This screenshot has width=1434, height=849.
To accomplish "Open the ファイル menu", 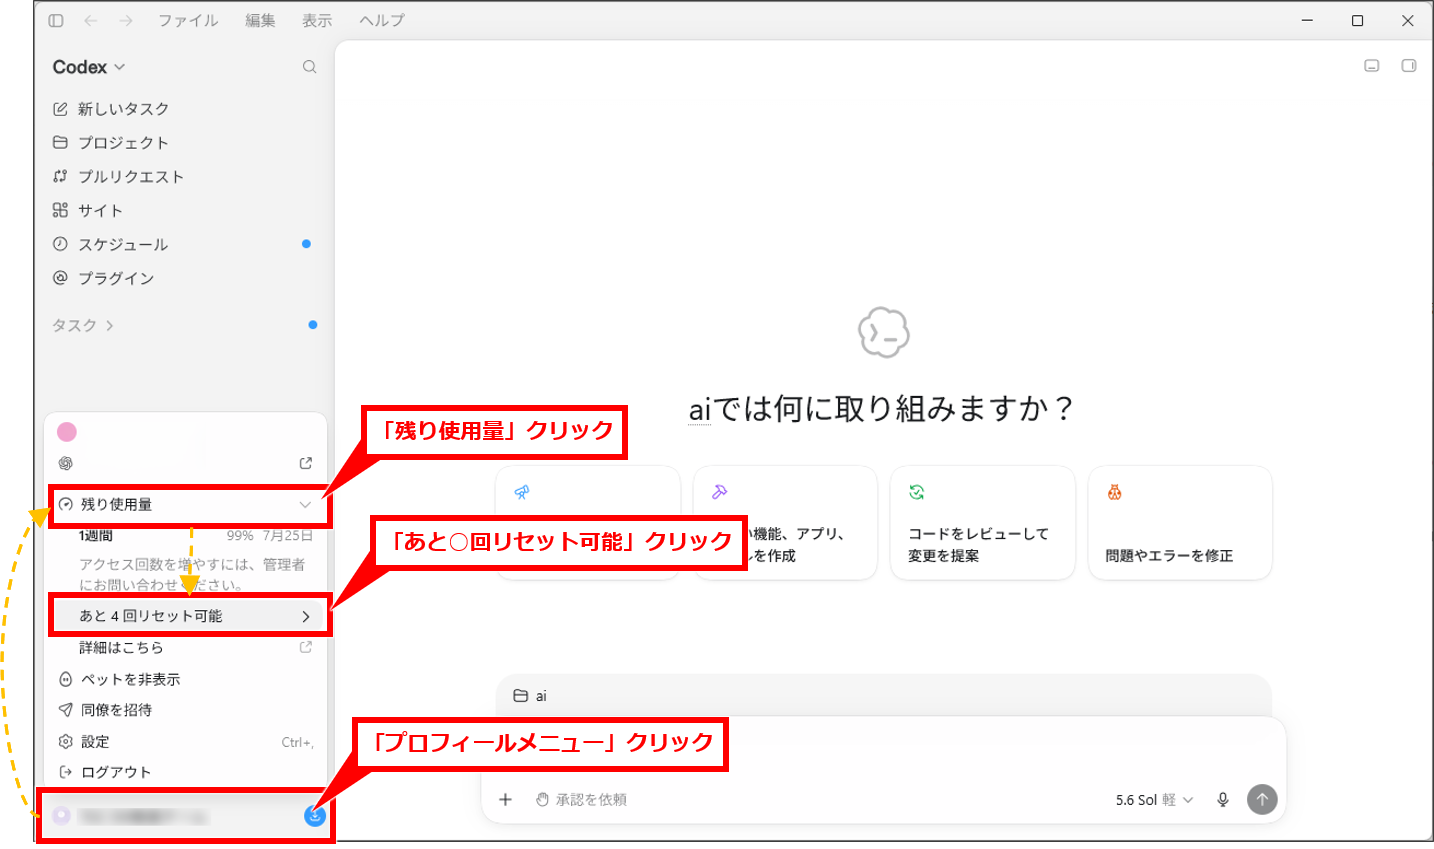I will click(x=188, y=20).
